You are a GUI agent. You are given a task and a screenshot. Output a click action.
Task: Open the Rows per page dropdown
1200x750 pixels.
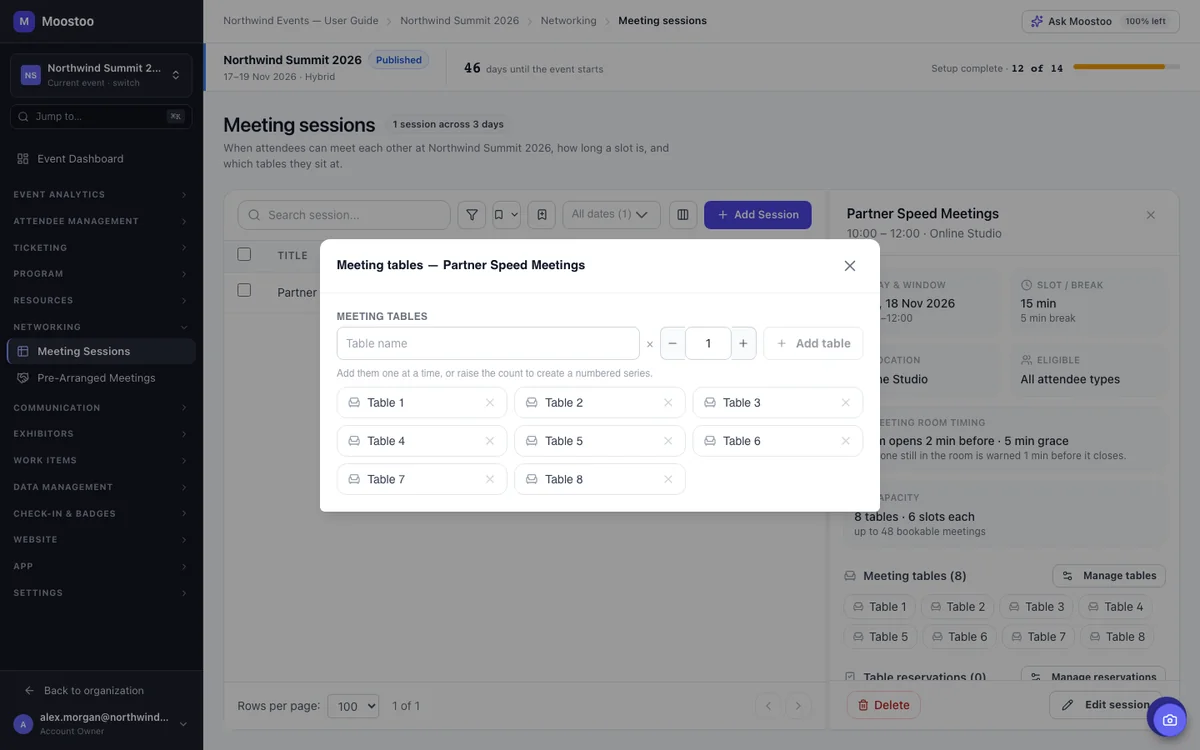(x=353, y=706)
